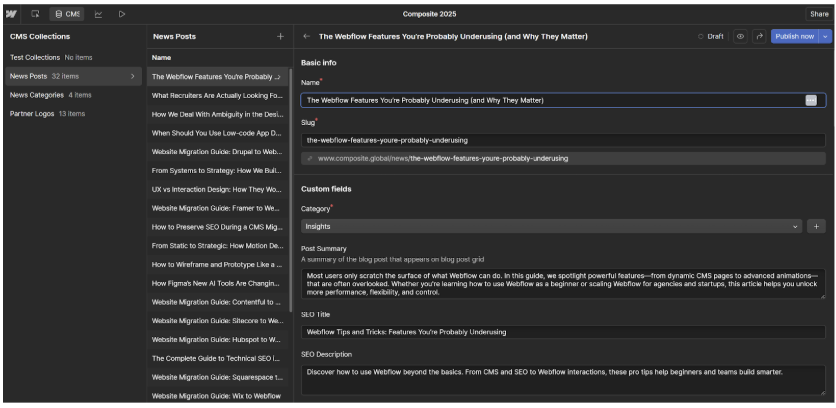Click the Slug input field
Screen dimensions: 836x408
(x=564, y=140)
